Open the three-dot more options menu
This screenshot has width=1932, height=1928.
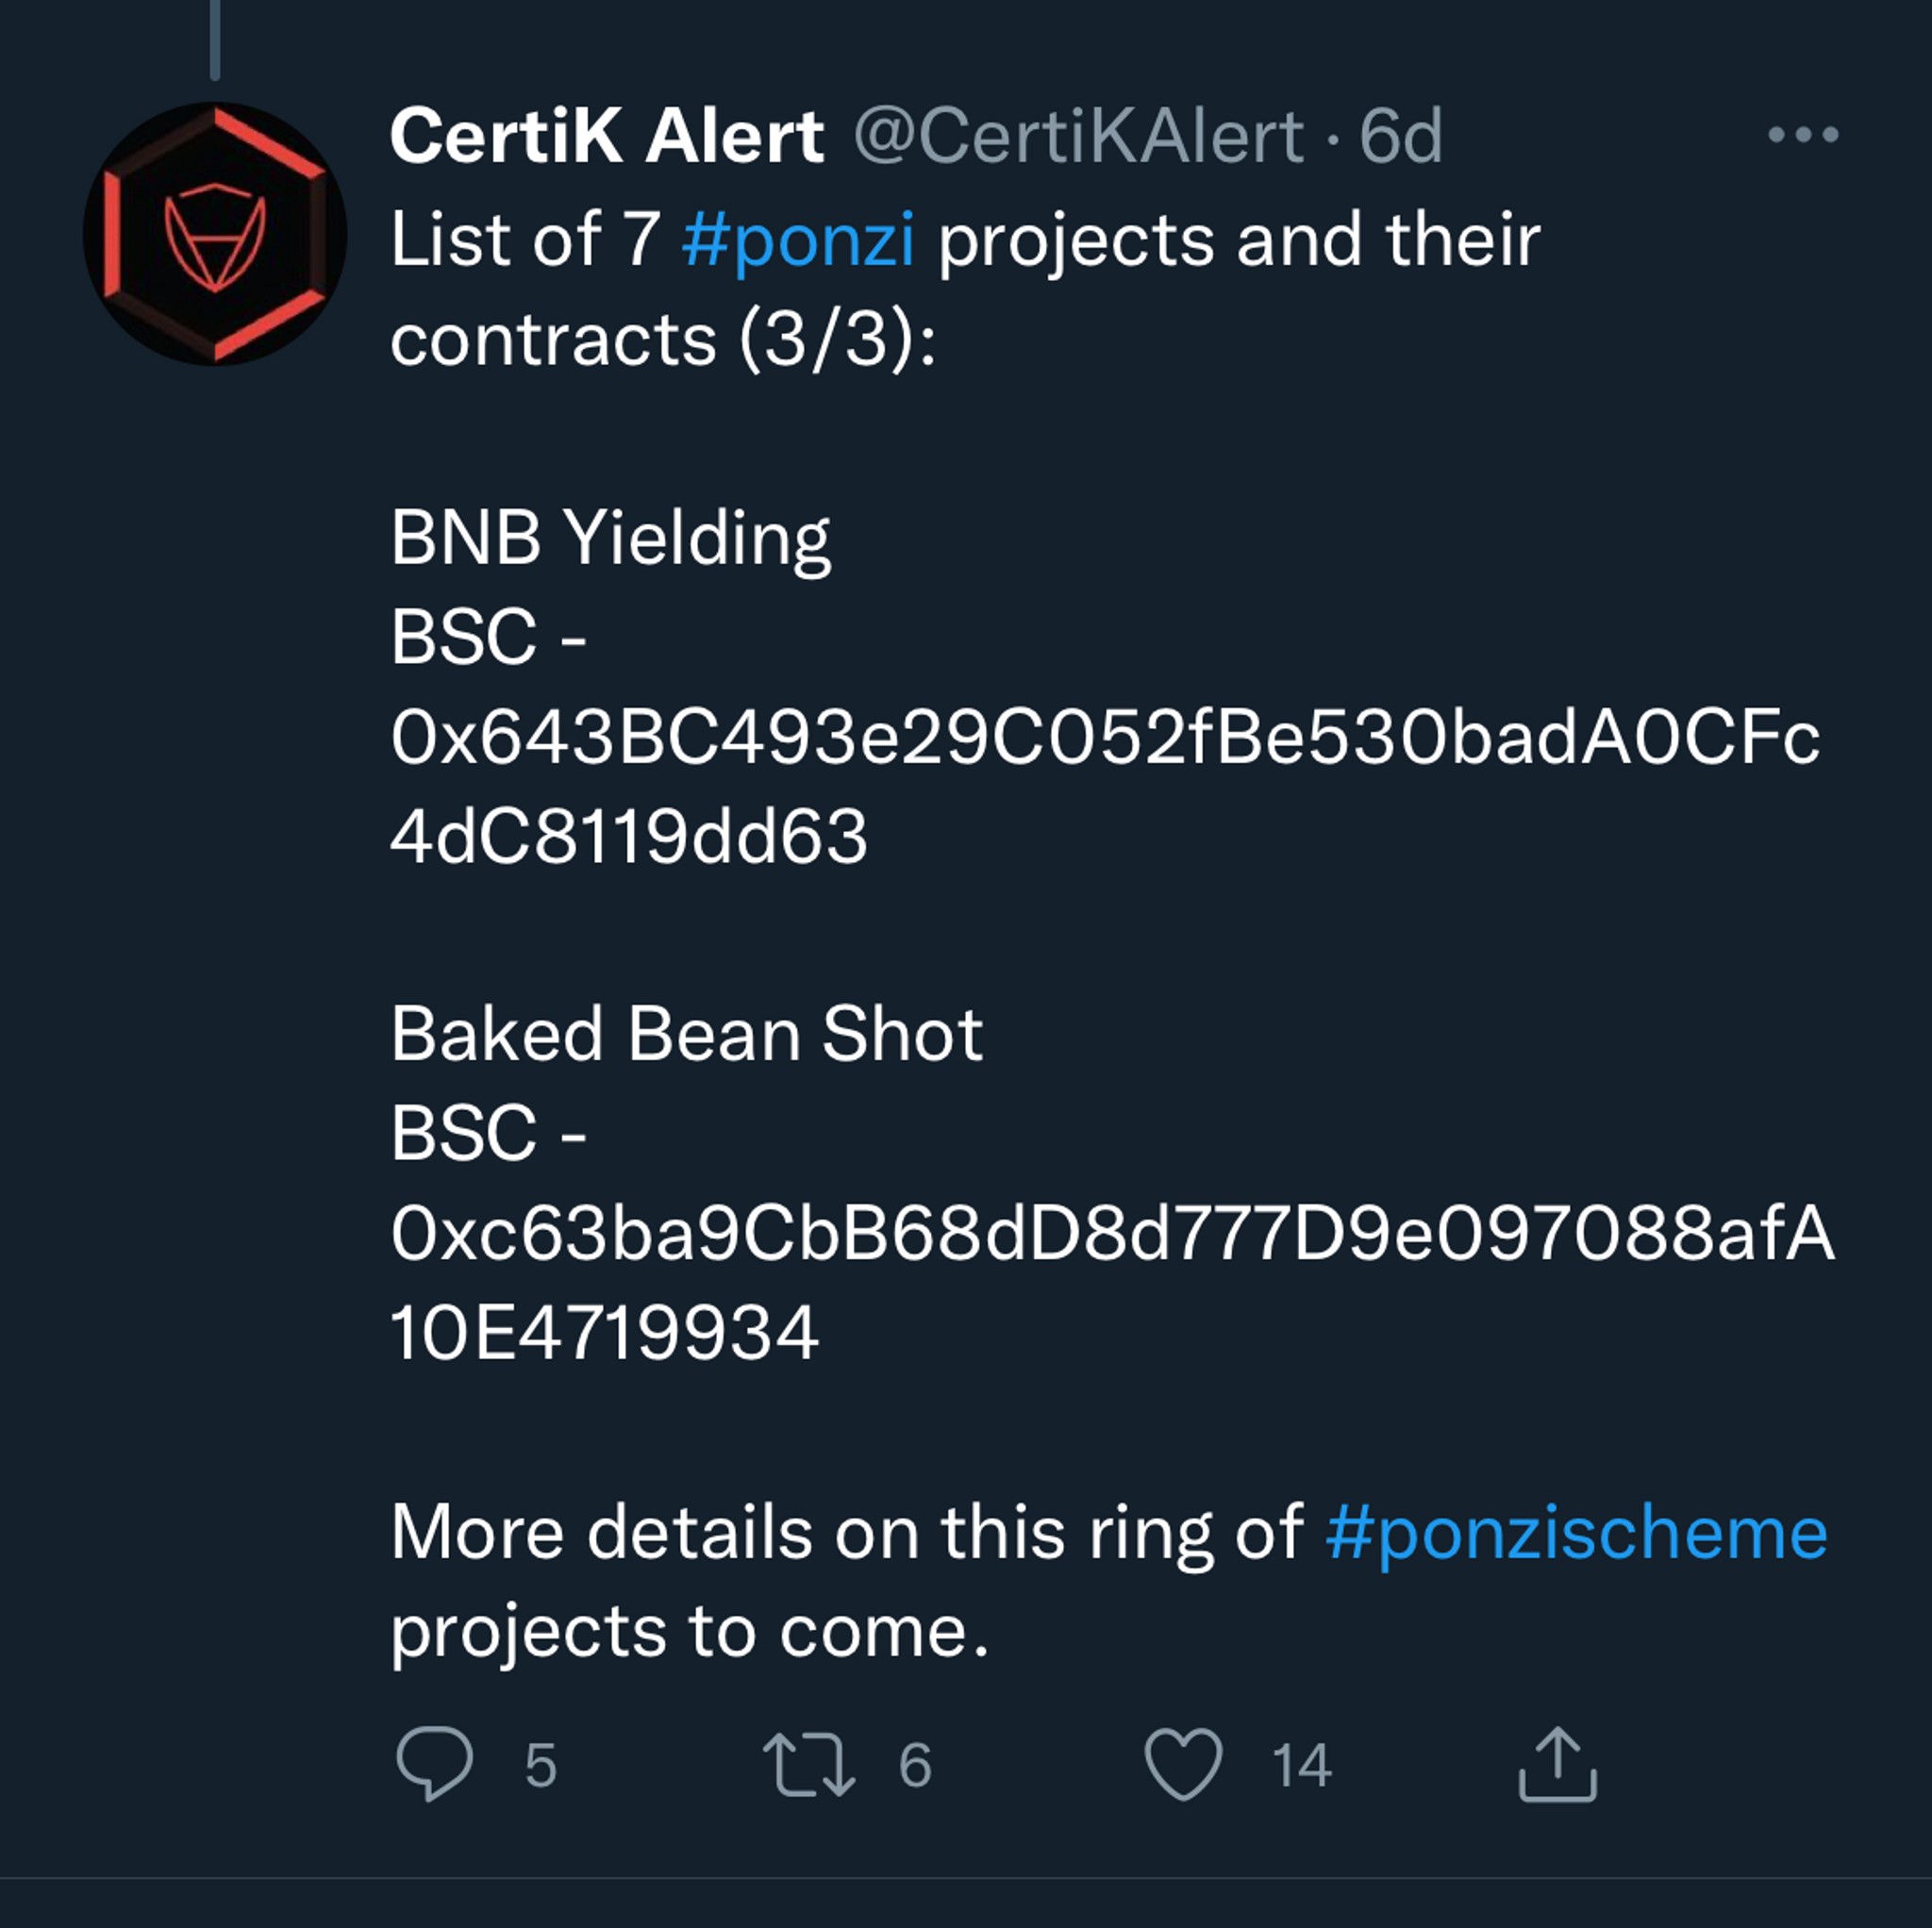1802,134
